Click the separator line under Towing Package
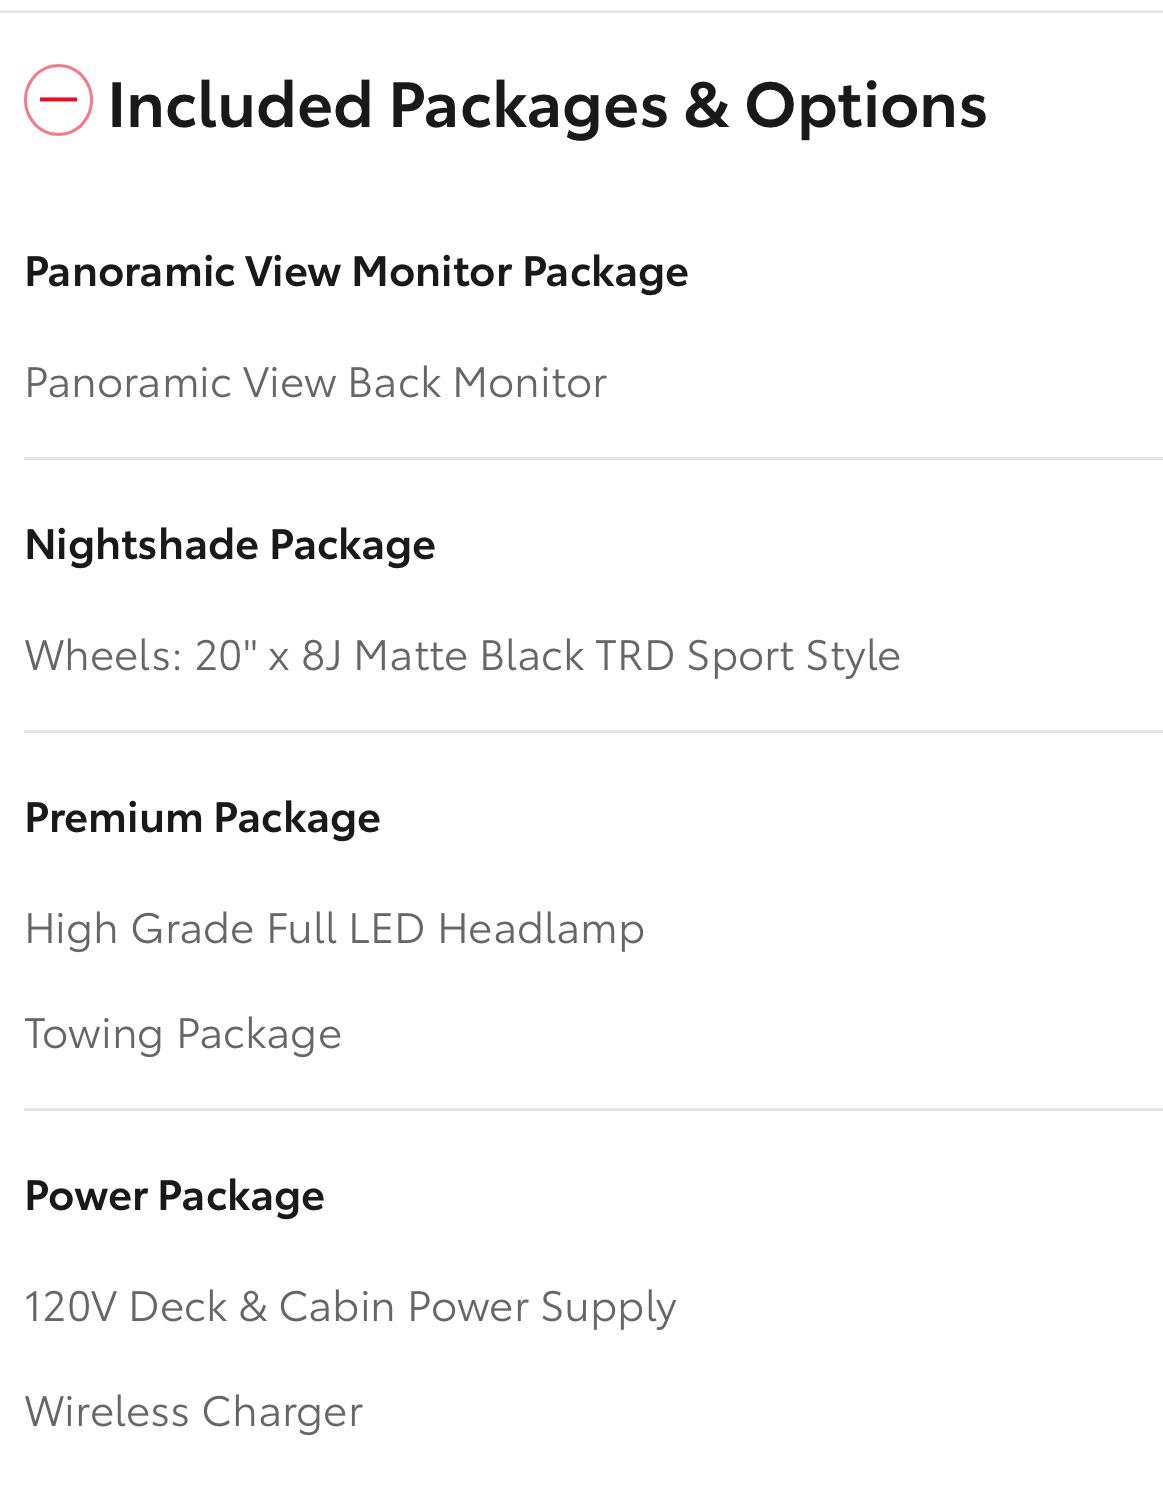The image size is (1163, 1495). pos(581,1110)
